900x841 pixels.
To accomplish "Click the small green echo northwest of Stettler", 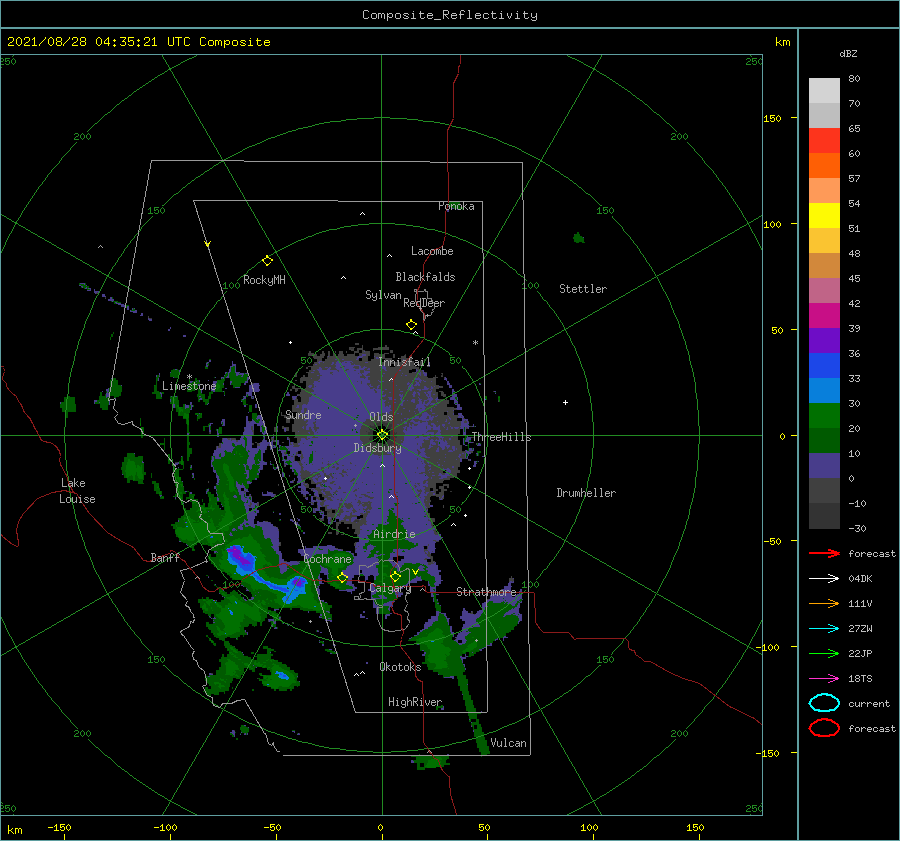I will pos(579,238).
